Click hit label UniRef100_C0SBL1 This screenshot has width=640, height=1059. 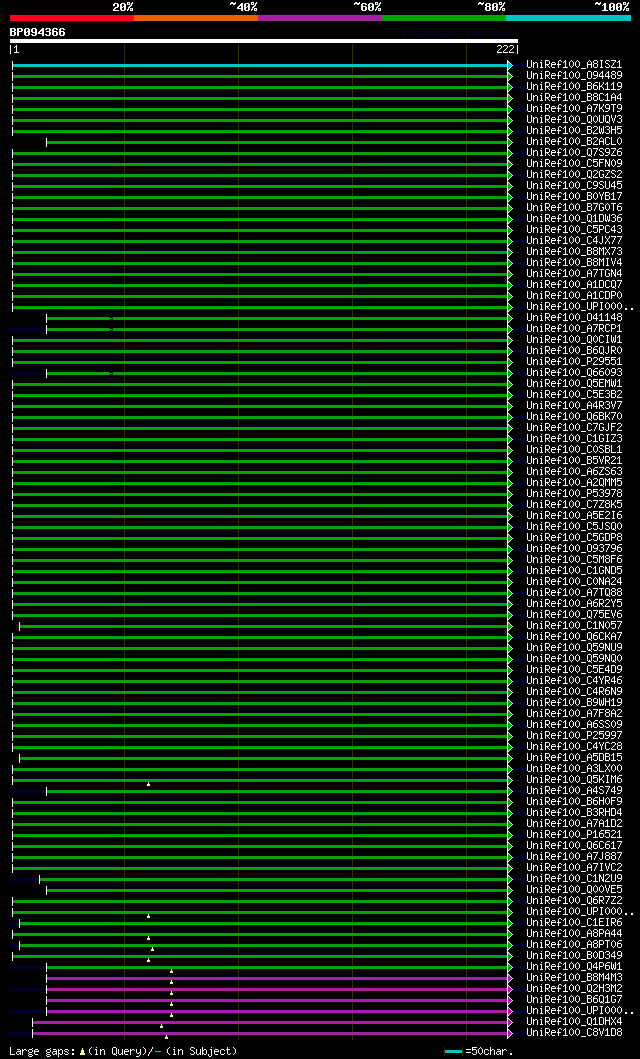[575, 449]
